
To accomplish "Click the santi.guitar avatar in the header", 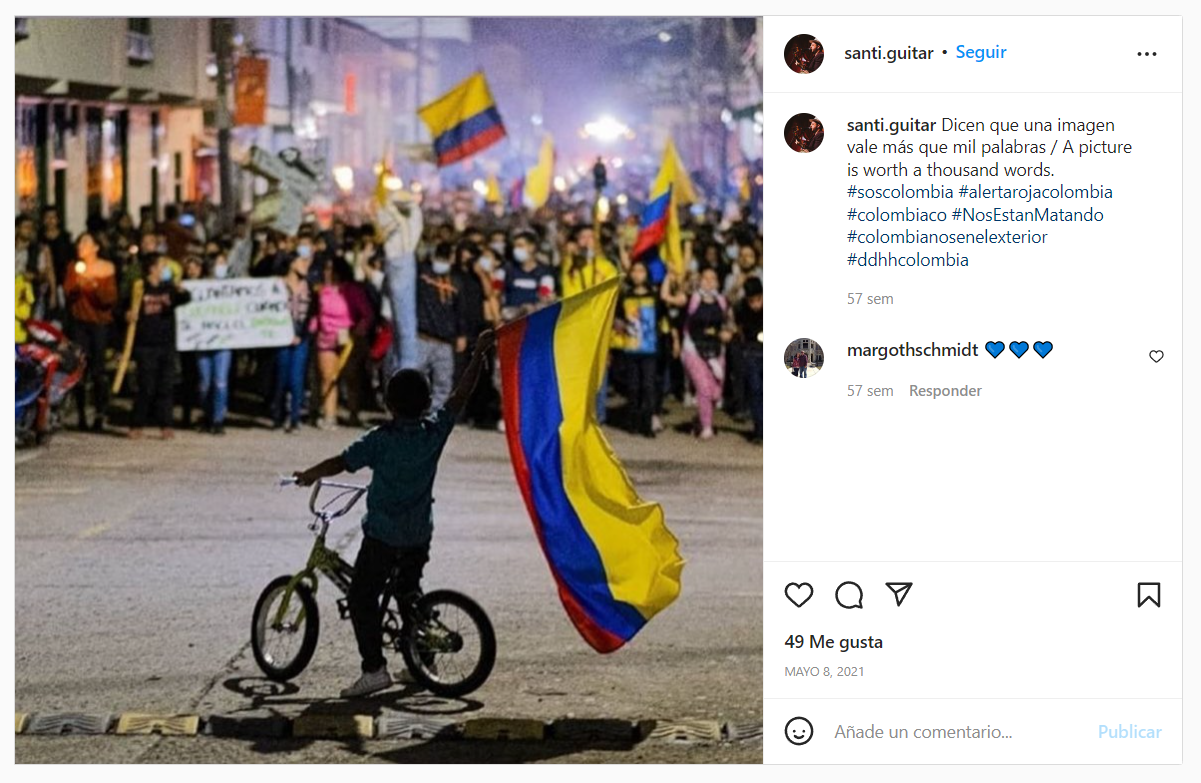I will [x=804, y=53].
